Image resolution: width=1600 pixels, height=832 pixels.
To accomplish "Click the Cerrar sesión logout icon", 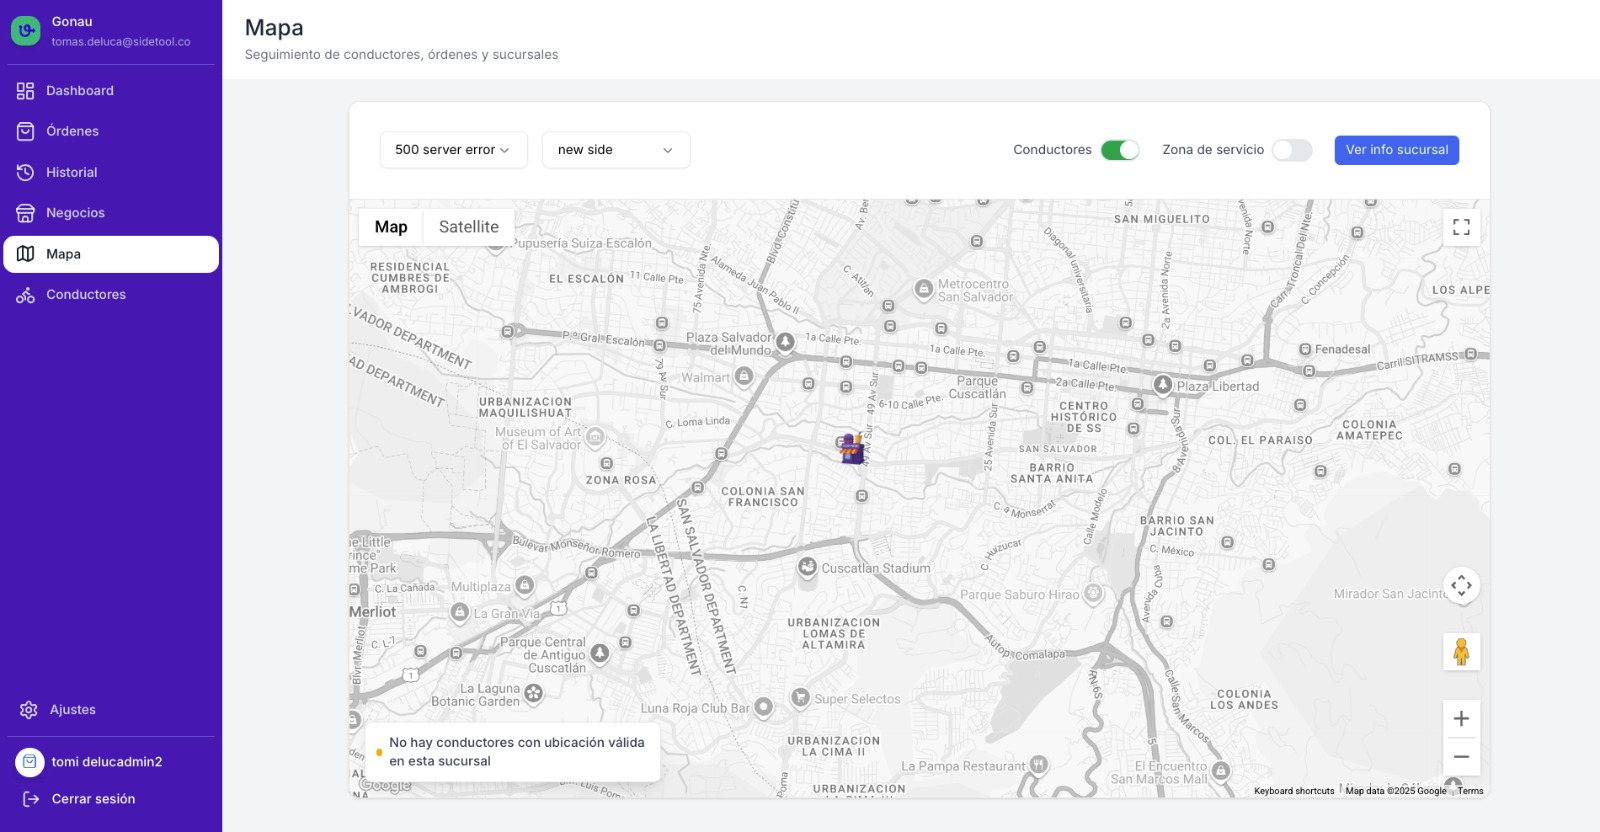I will [x=31, y=799].
